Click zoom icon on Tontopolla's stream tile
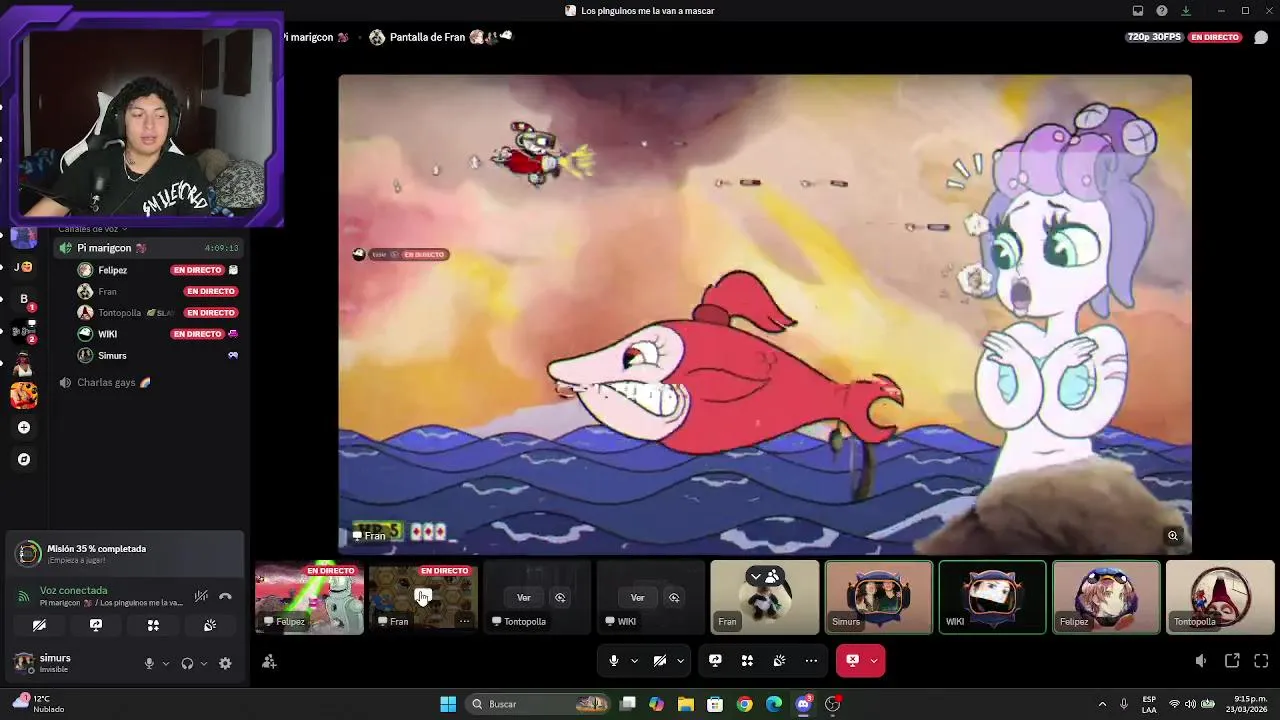 point(560,597)
